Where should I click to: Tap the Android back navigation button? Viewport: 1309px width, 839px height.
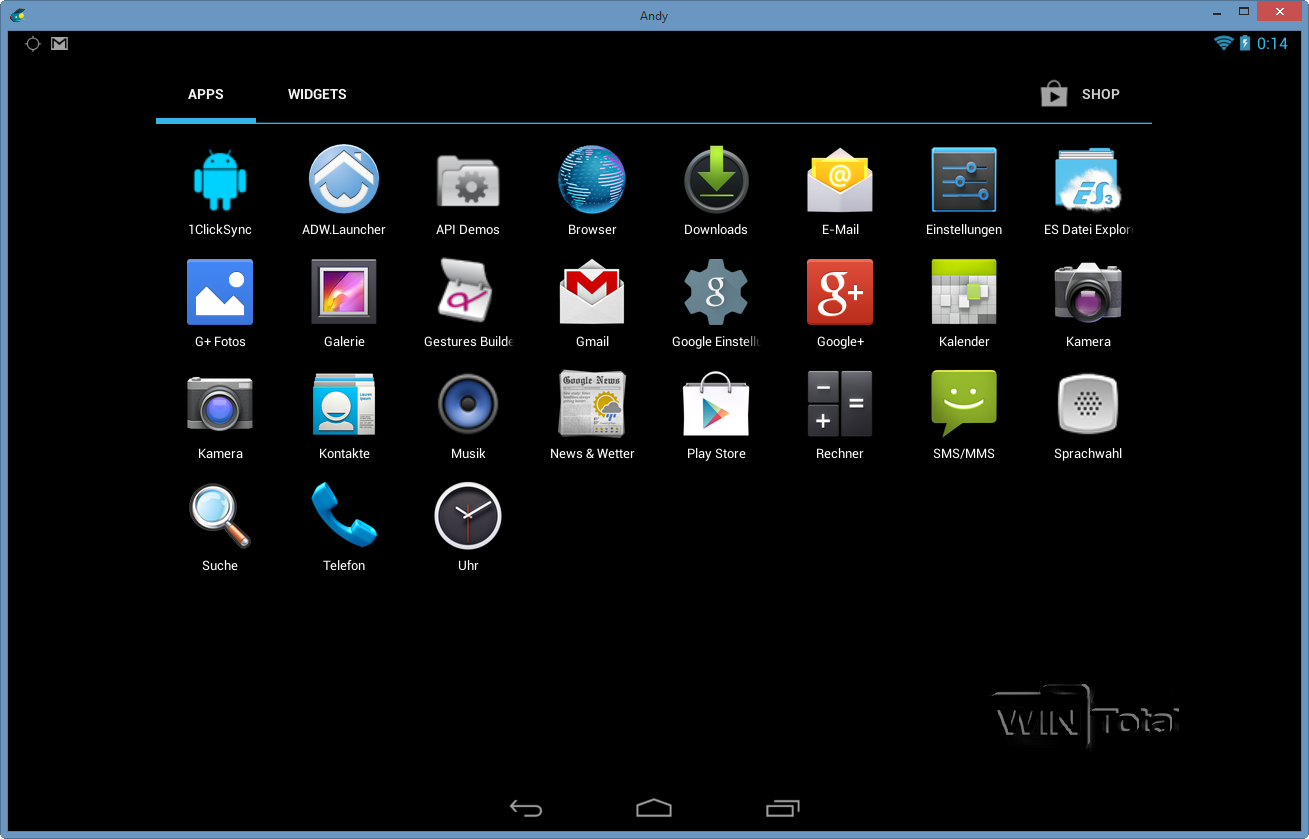coord(526,808)
